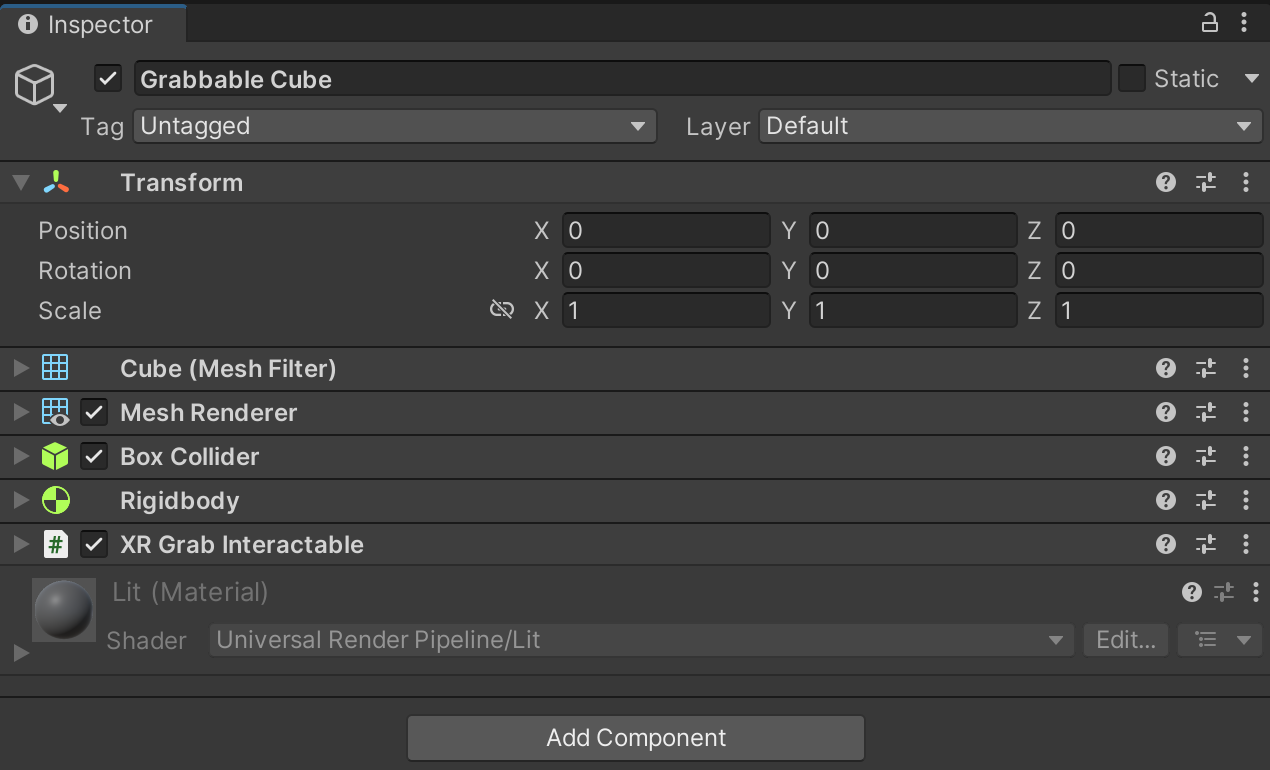
Task: Click the Add Component button
Action: [x=635, y=737]
